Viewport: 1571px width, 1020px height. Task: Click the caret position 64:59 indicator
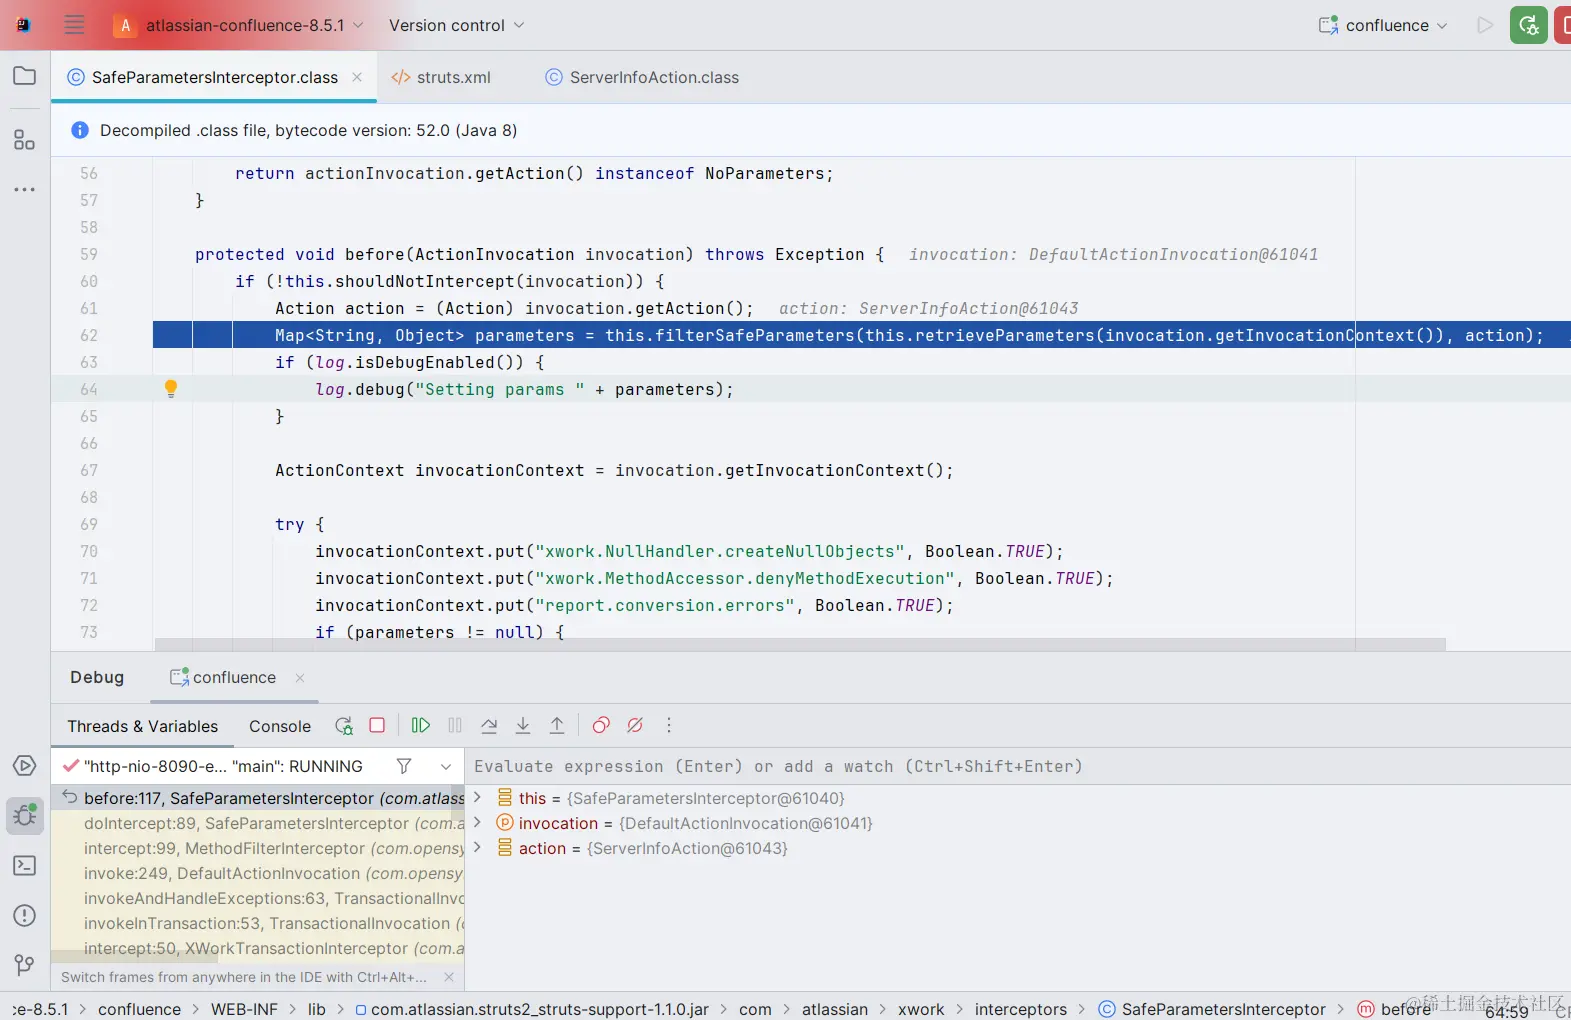click(1507, 1011)
